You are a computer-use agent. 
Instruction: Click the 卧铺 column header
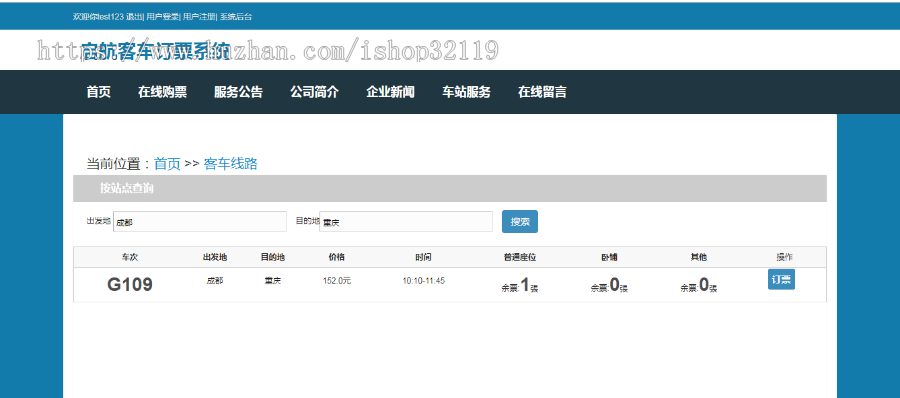point(609,257)
